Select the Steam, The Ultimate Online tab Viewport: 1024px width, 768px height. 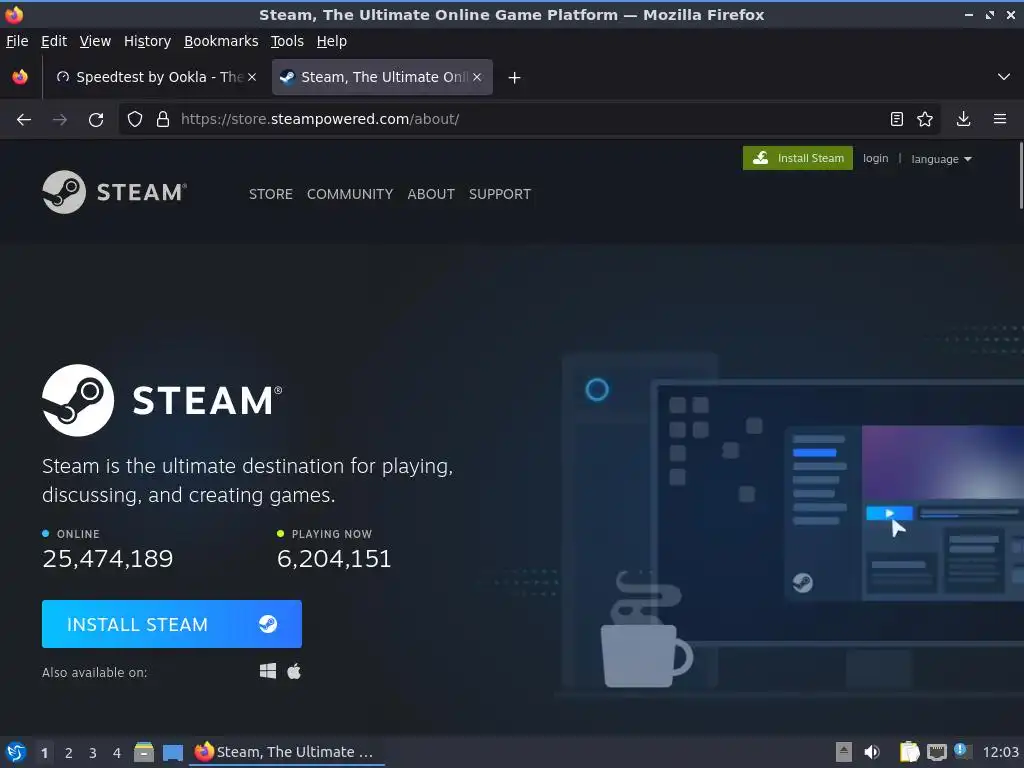[382, 77]
